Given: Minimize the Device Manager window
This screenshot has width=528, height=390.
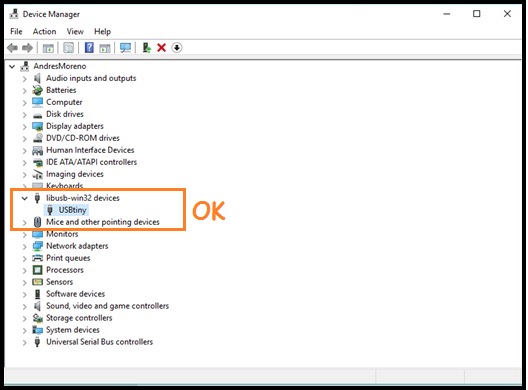Looking at the screenshot, I should pyautogui.click(x=447, y=14).
